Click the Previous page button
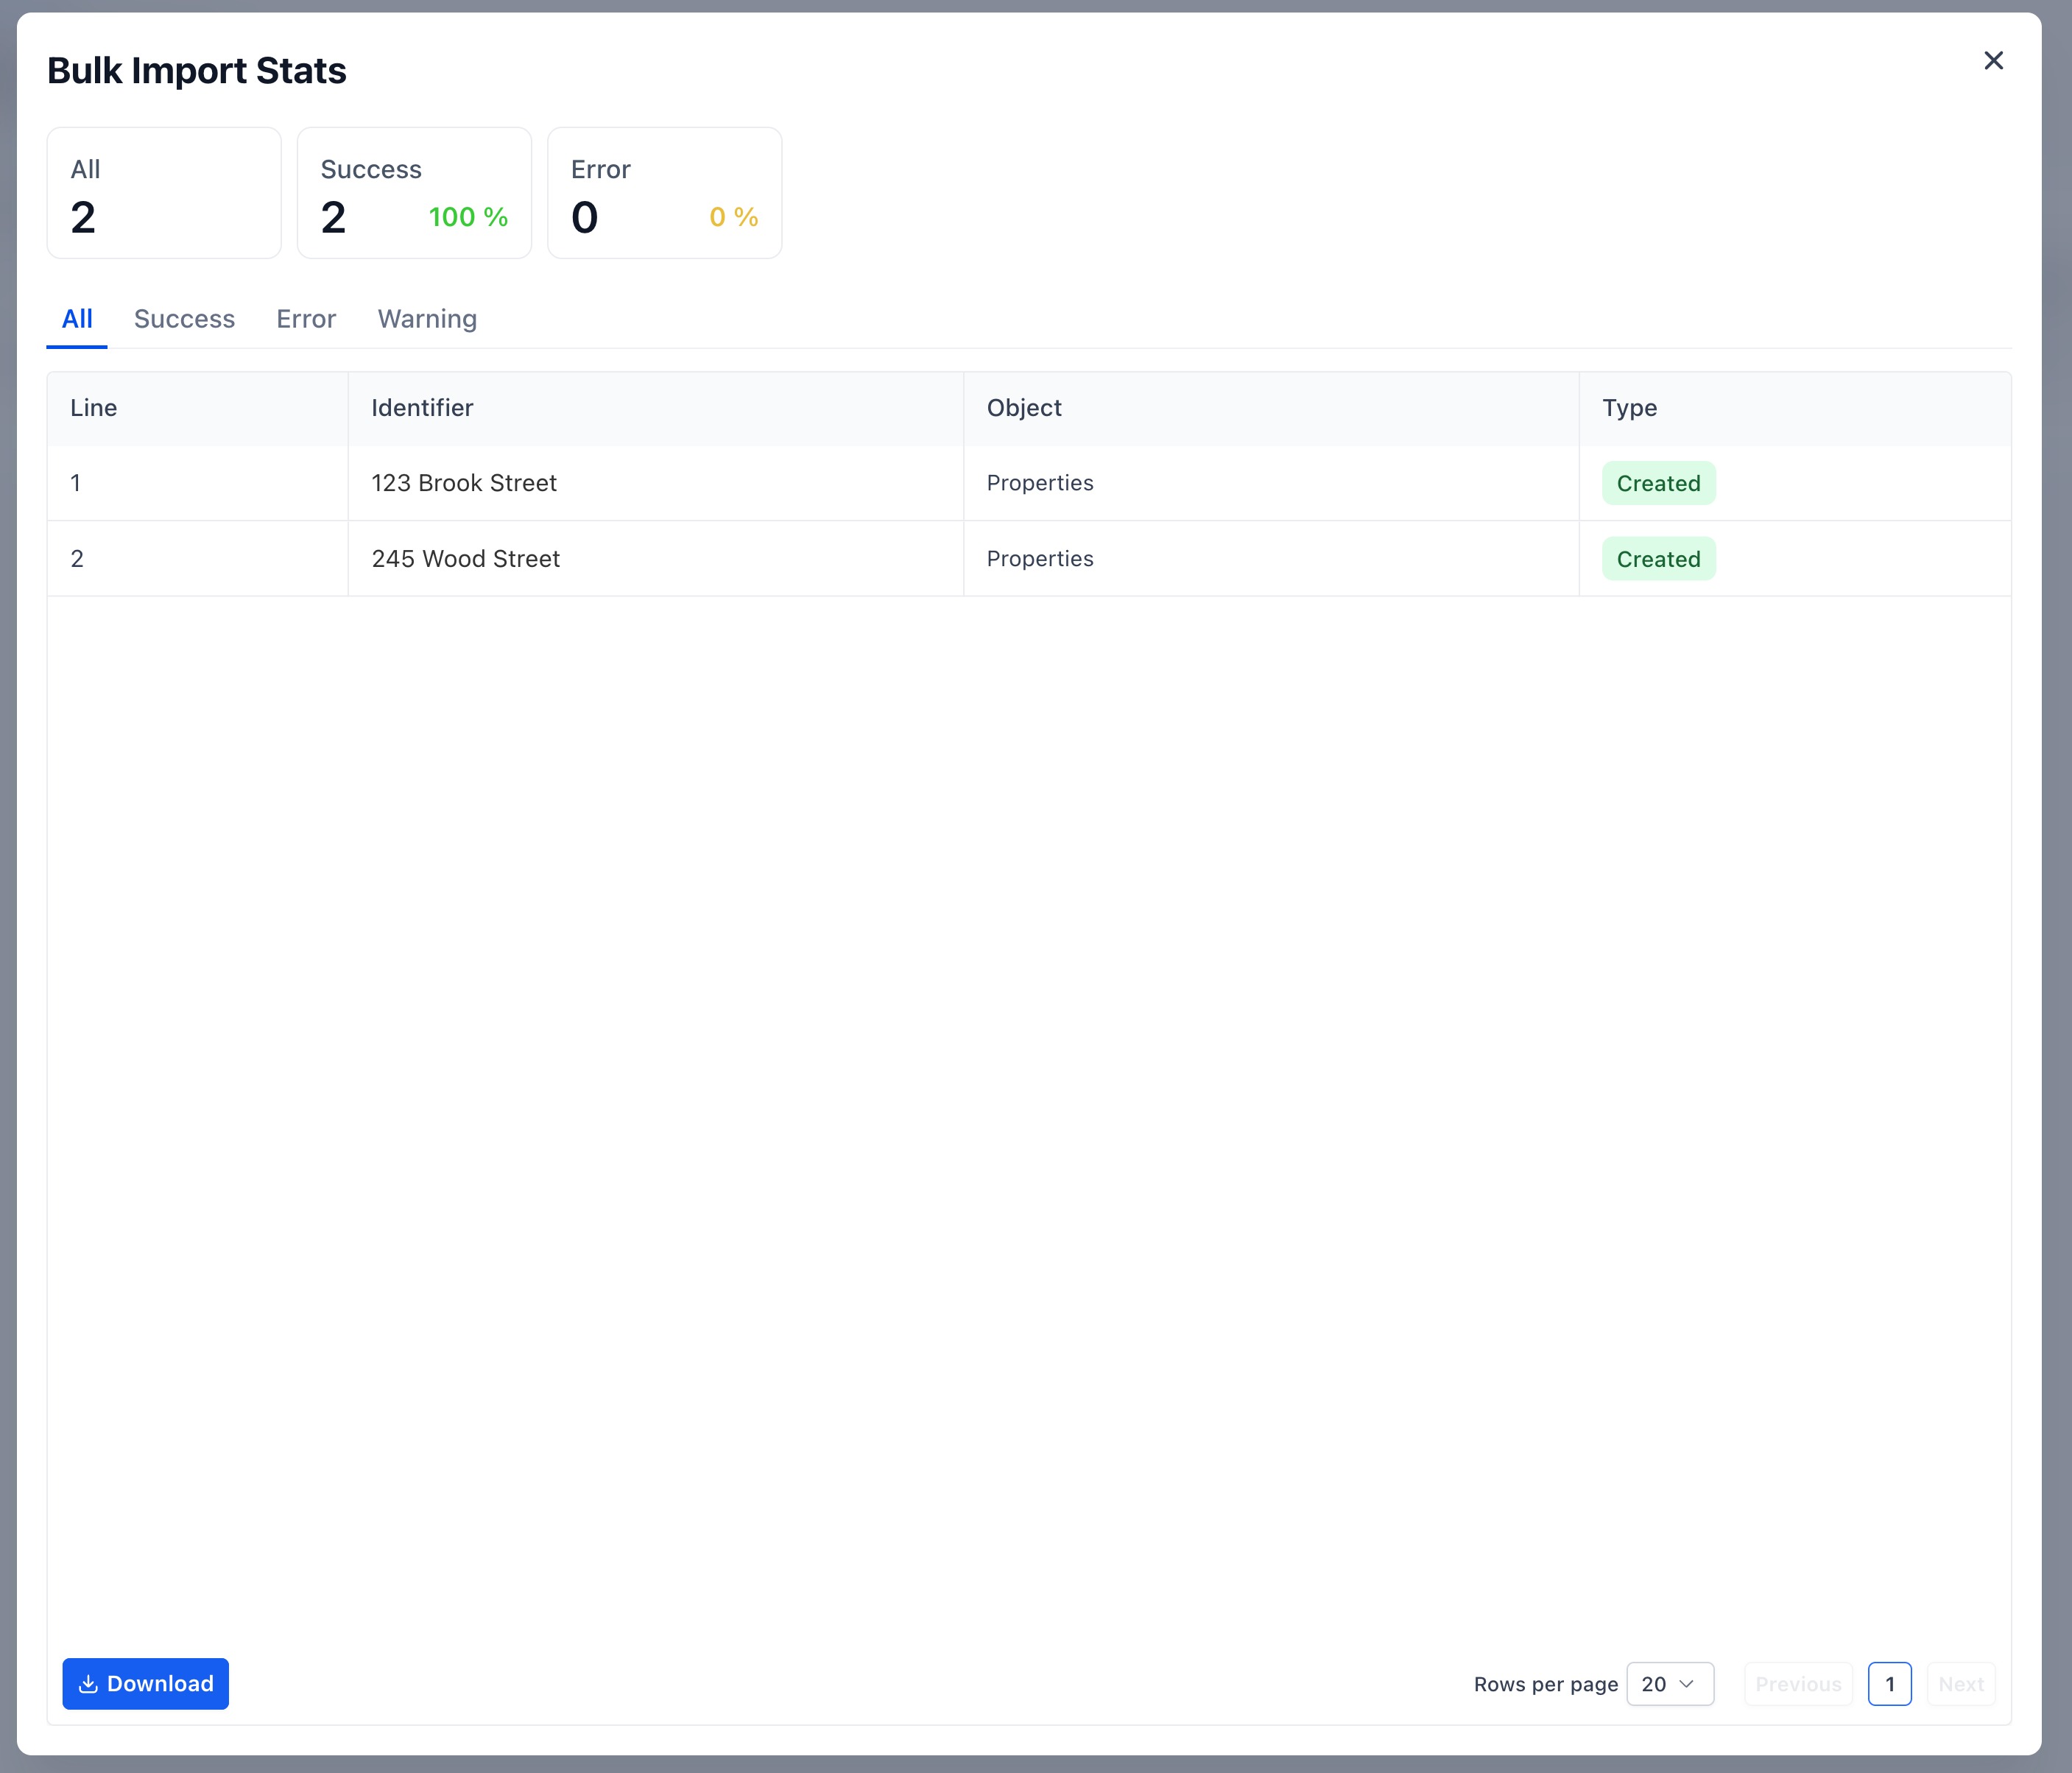Screen dimensions: 2072x1773 click(1797, 1684)
